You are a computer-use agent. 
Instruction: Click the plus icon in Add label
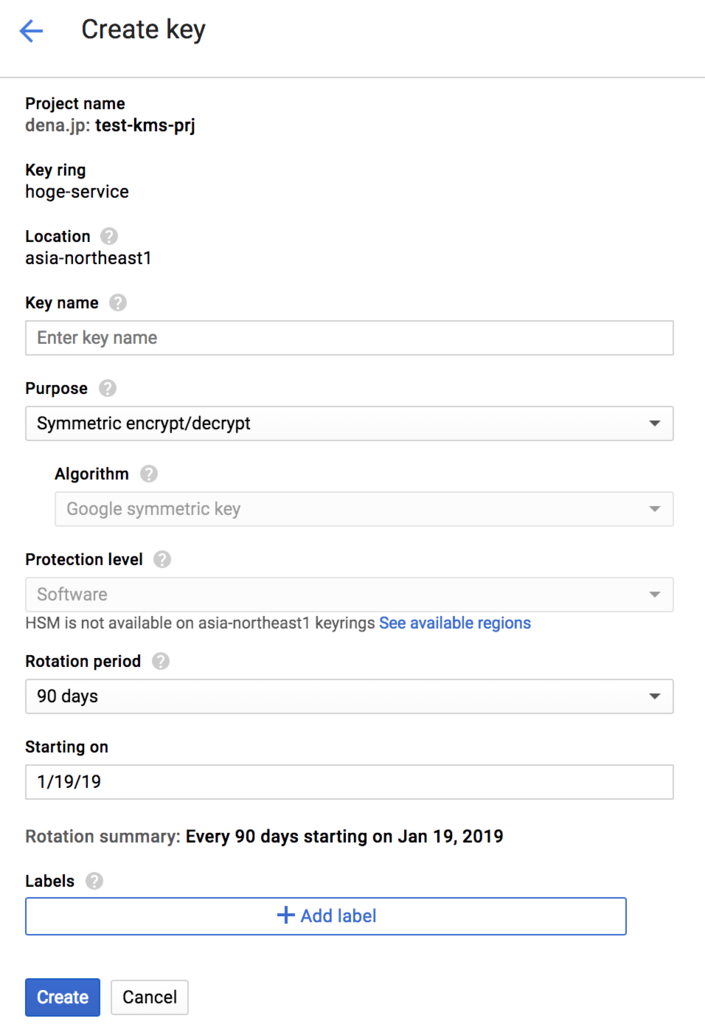[286, 915]
